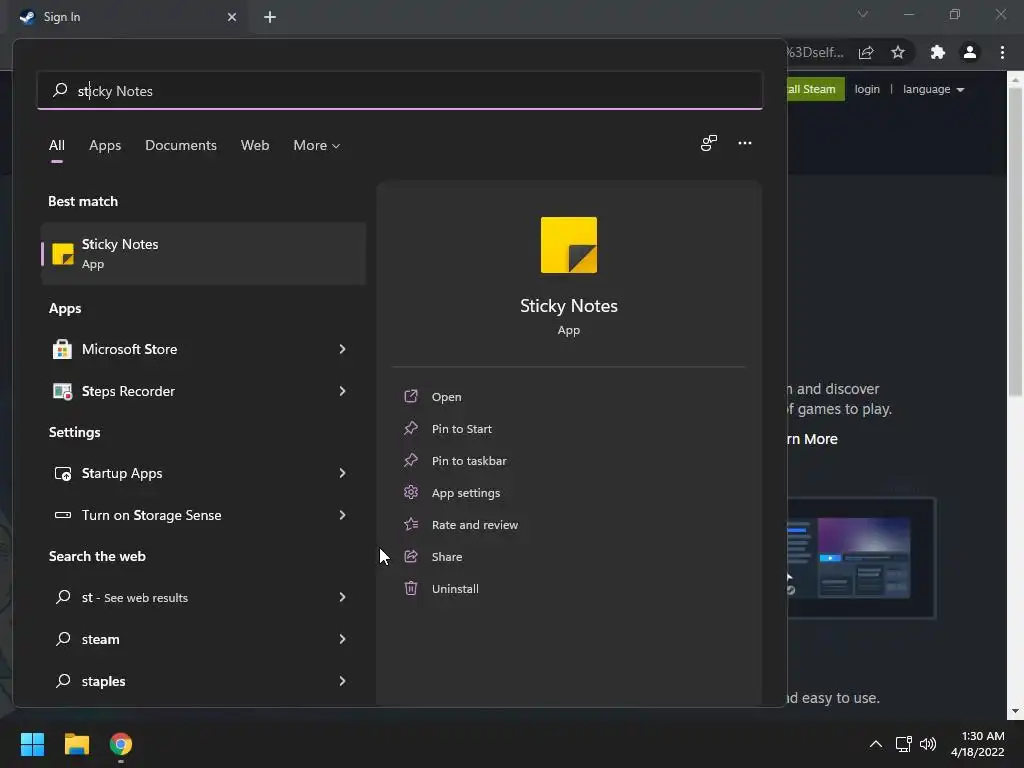Click the Uninstall trash icon
Image resolution: width=1024 pixels, height=768 pixels.
411,588
